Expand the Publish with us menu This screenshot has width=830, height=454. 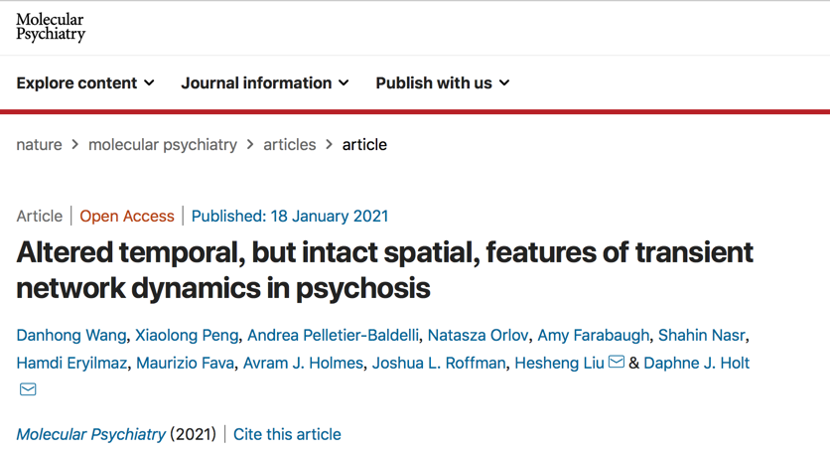click(x=442, y=83)
